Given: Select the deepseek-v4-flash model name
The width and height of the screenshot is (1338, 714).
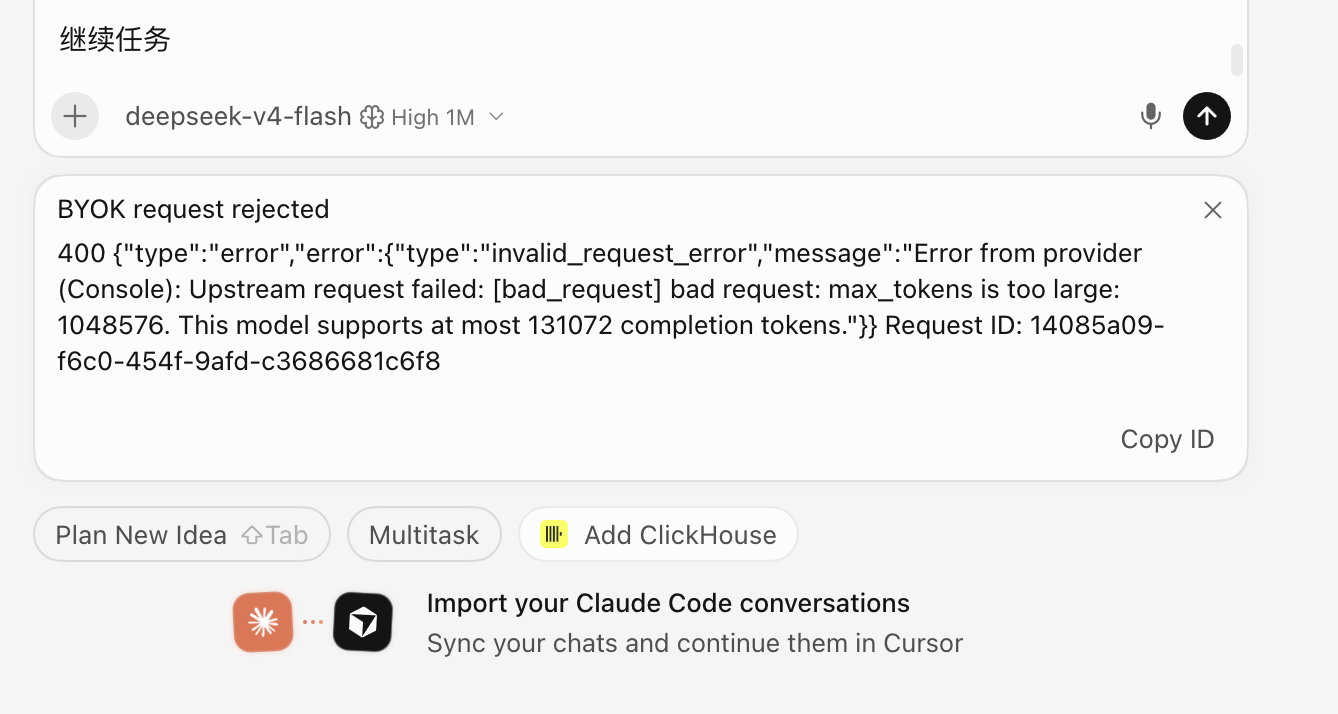Looking at the screenshot, I should pos(238,117).
